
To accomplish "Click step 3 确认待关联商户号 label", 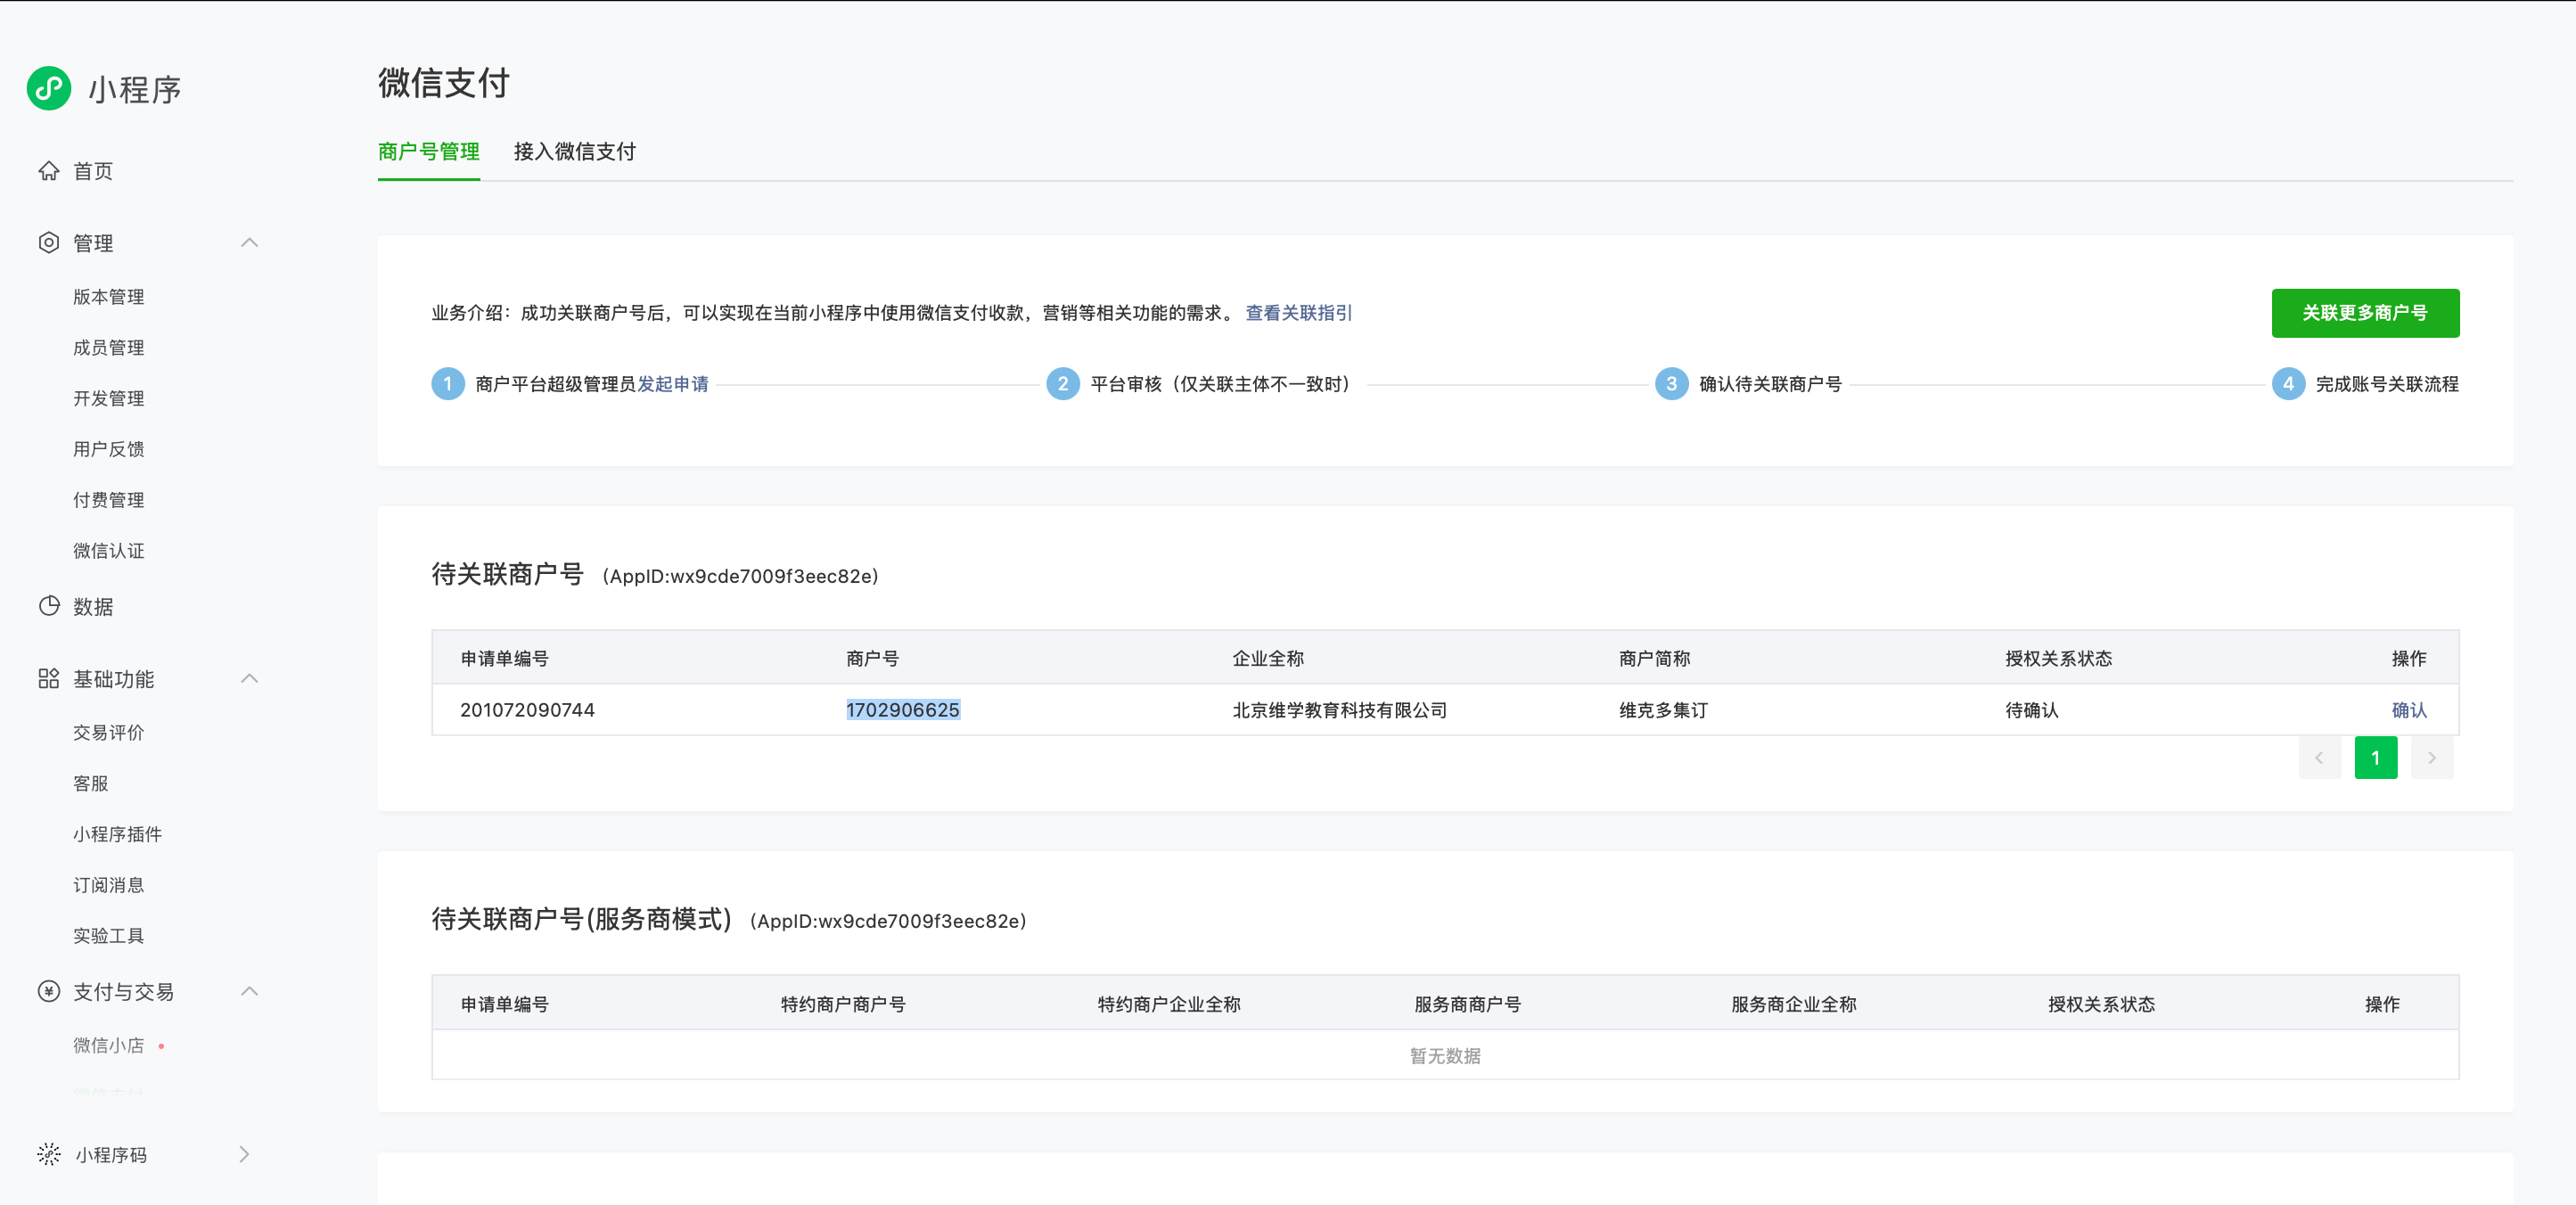I will pyautogui.click(x=1770, y=384).
